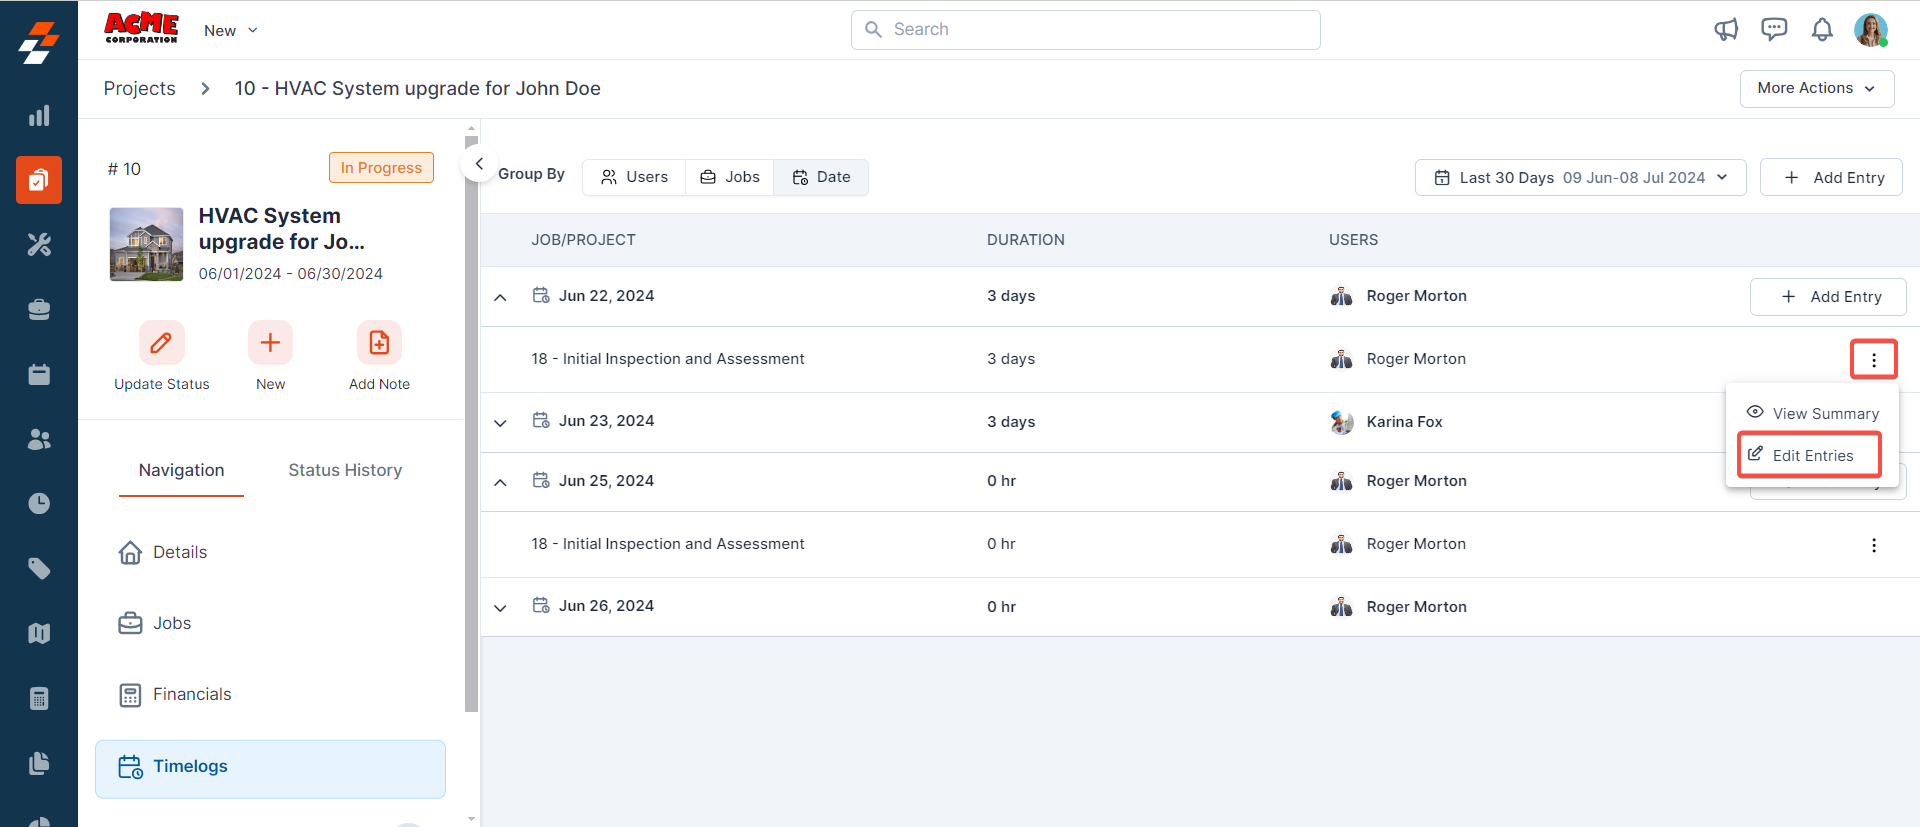The image size is (1920, 827).
Task: Open the chat messages icon
Action: pos(1774,30)
